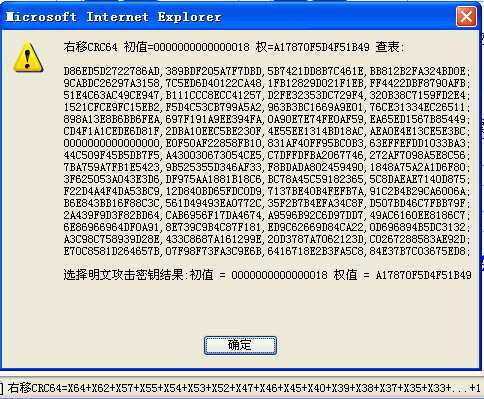Viewport: 484px width, 399px height.
Task: Click the table value starting with 07F98F73
Action: point(213,251)
